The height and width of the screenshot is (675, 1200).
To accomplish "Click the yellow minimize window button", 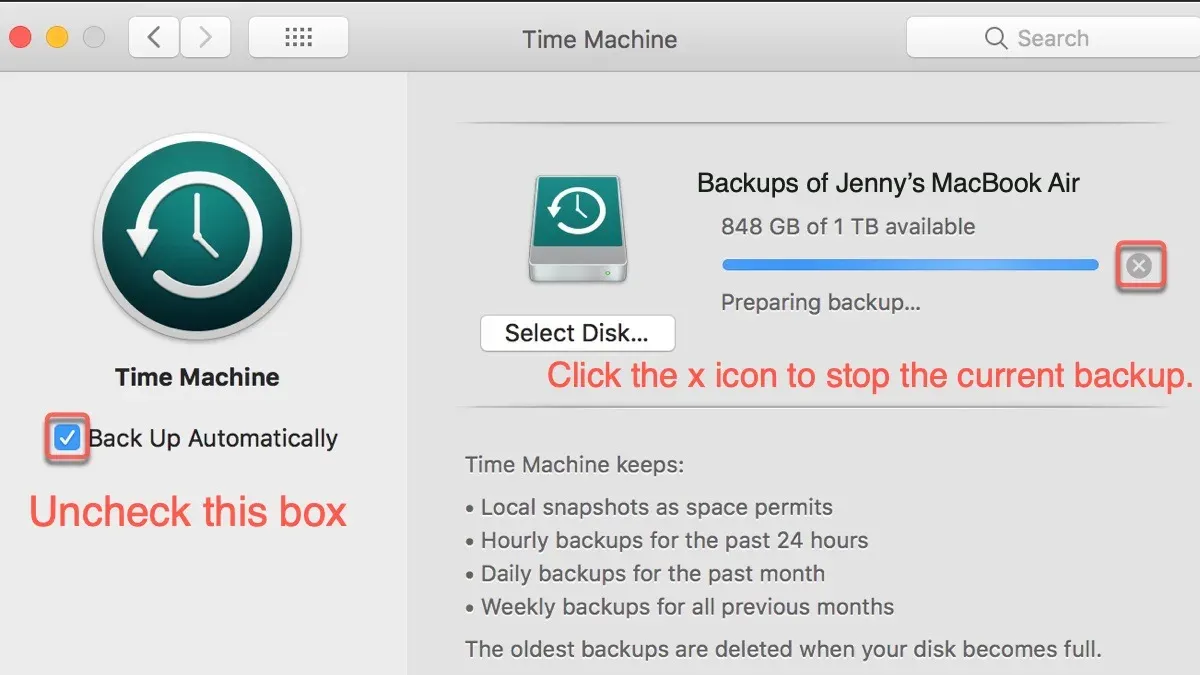I will [x=57, y=38].
